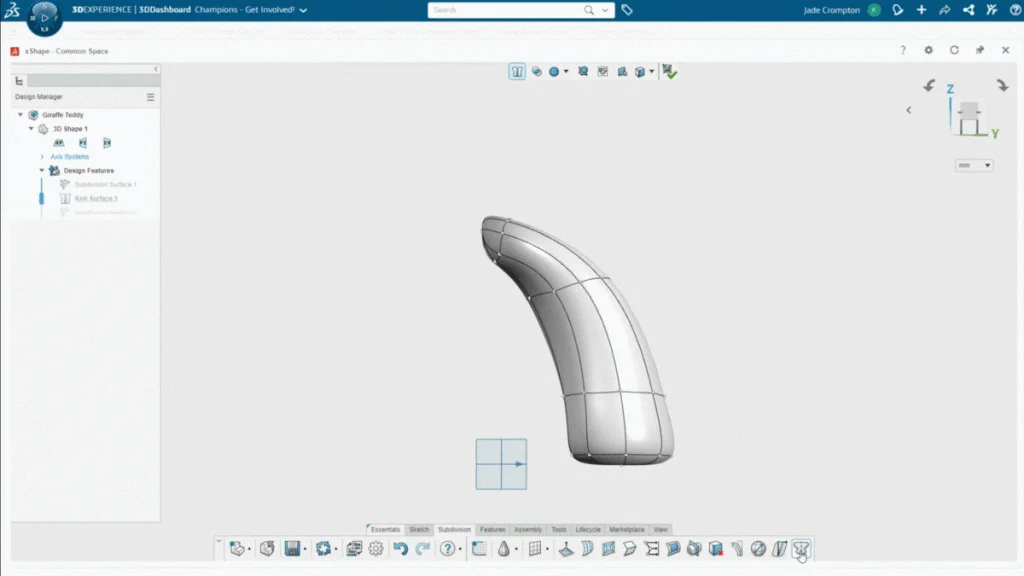
Task: Click the plus icon in the top bar
Action: pos(921,10)
